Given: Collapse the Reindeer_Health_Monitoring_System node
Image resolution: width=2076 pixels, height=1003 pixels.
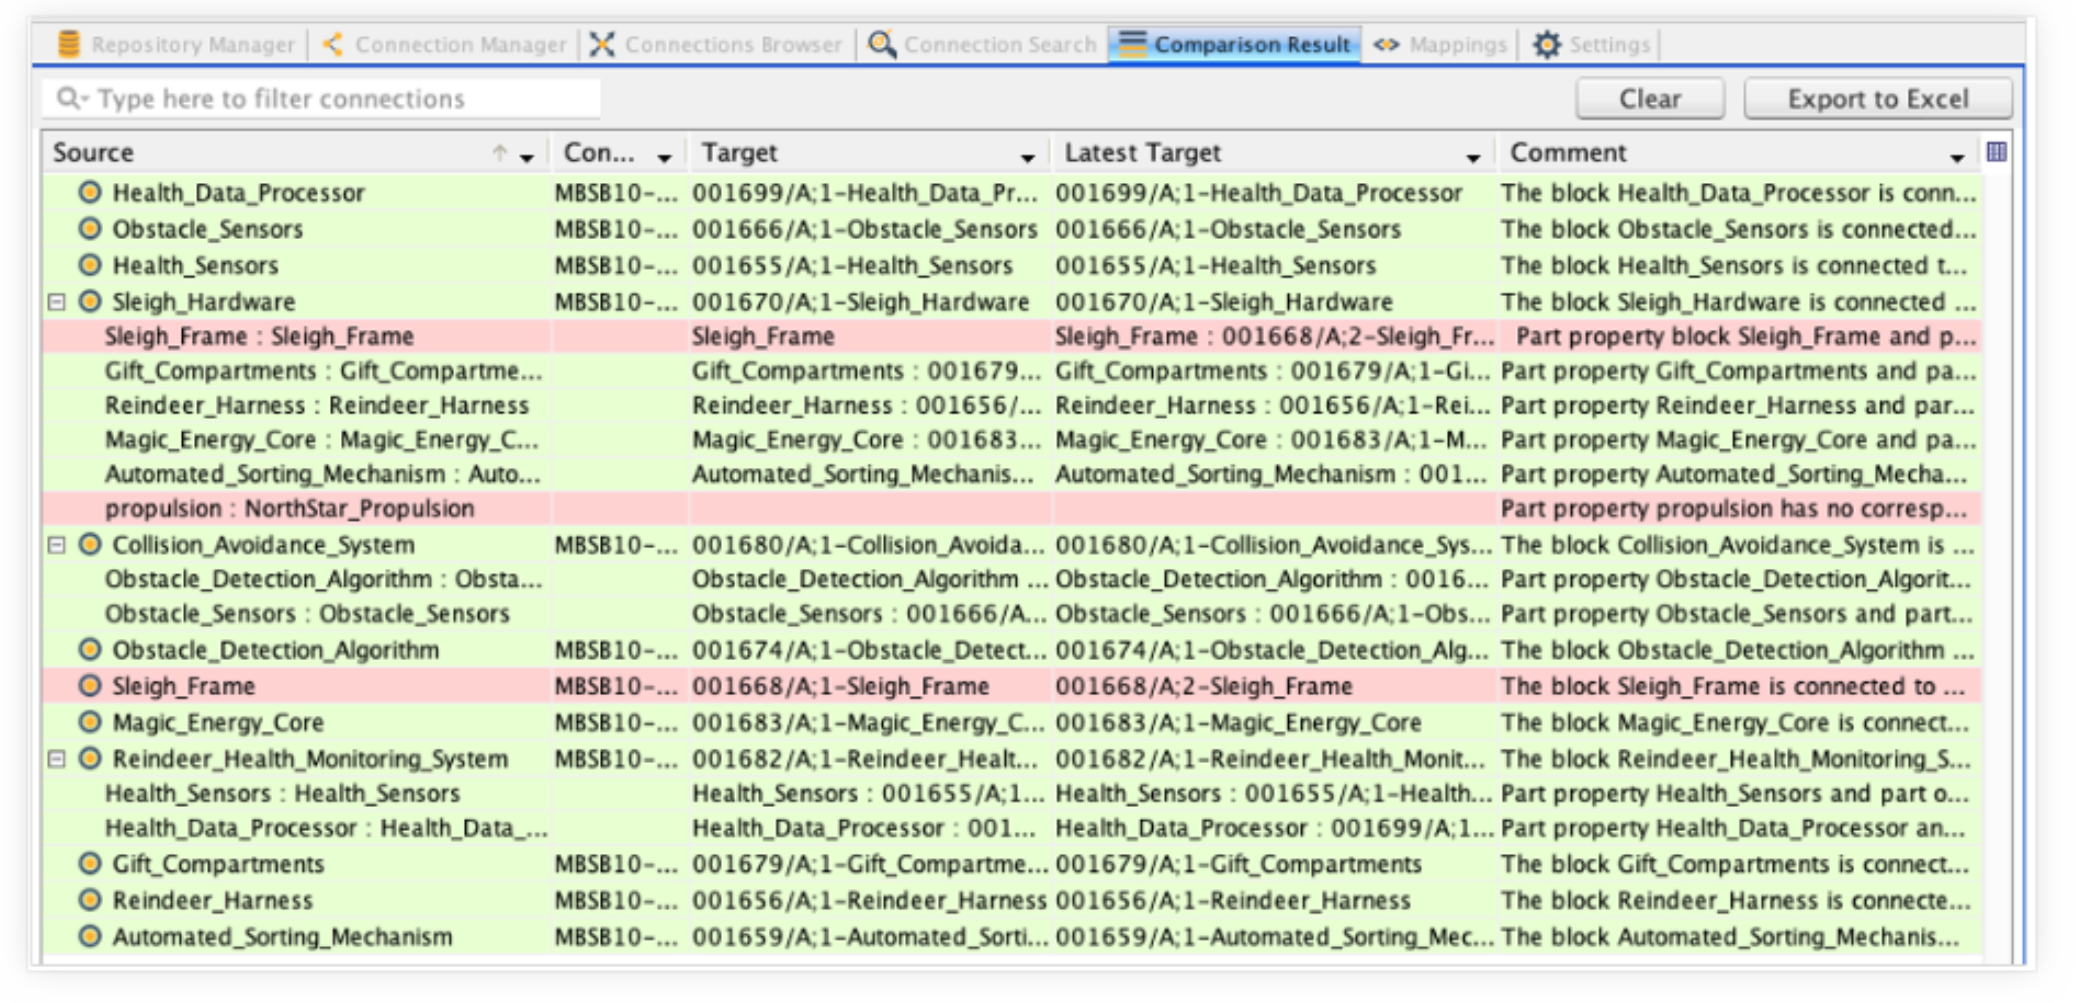Looking at the screenshot, I should [x=57, y=759].
